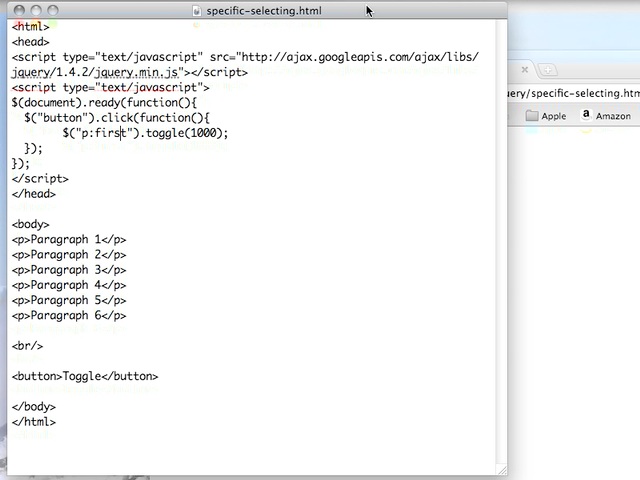Click the jquery.min.js text in script src
Viewport: 640px width, 480px height.
[x=136, y=72]
